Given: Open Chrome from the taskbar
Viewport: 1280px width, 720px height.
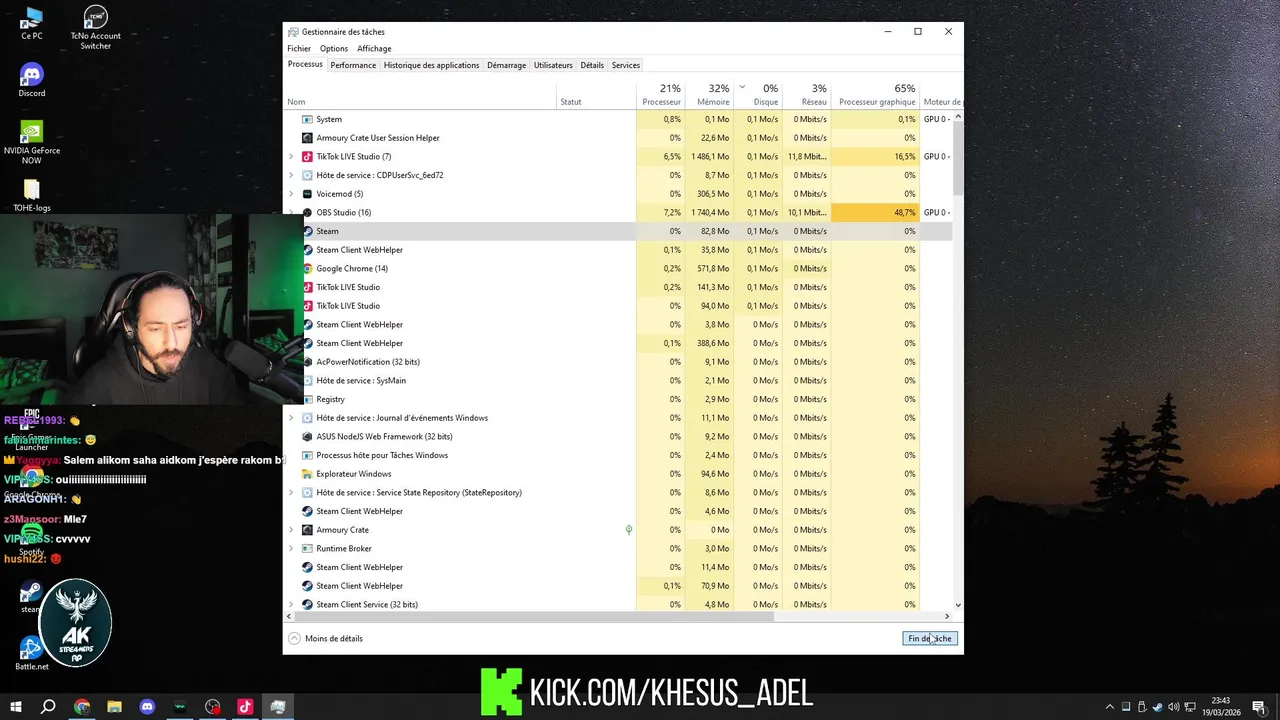Looking at the screenshot, I should (82, 707).
